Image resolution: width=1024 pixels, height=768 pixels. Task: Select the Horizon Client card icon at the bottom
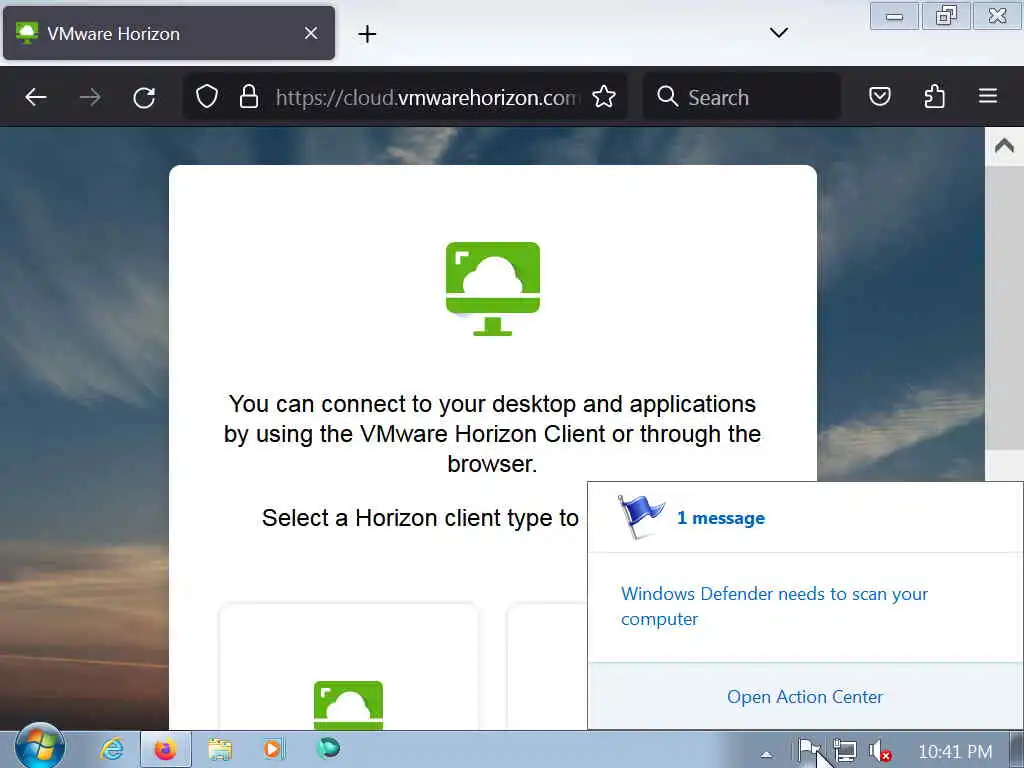pos(348,705)
